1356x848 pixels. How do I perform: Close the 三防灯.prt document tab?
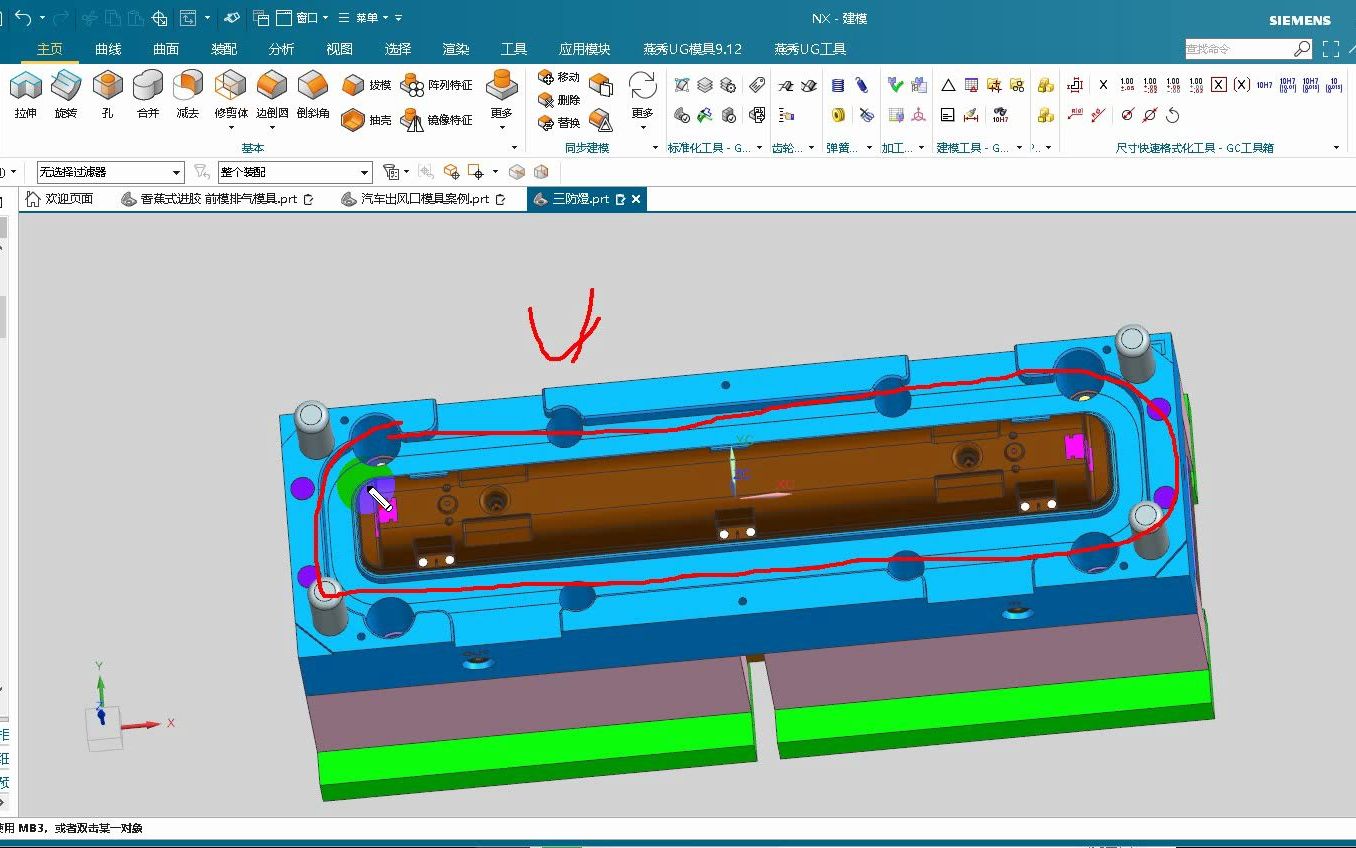(636, 199)
